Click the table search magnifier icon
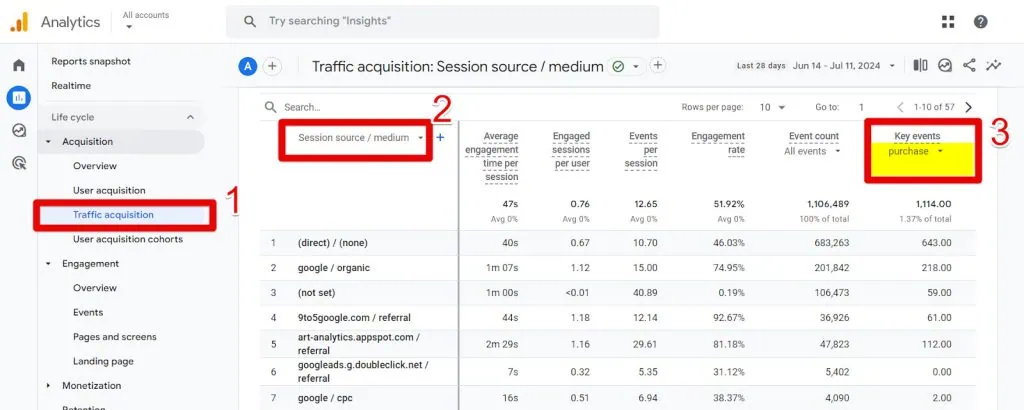The width and height of the screenshot is (1024, 410). click(x=270, y=107)
